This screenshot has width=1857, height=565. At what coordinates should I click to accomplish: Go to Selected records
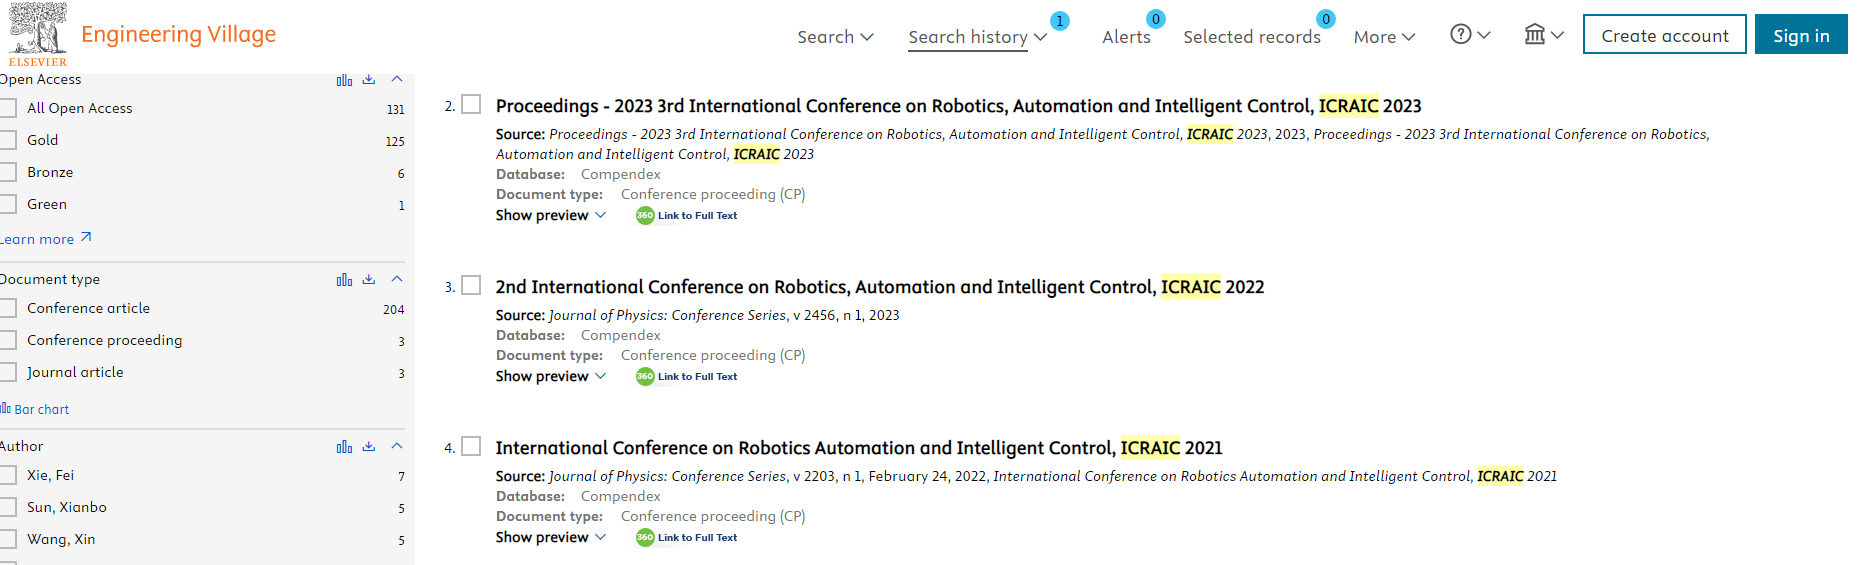[x=1252, y=37]
